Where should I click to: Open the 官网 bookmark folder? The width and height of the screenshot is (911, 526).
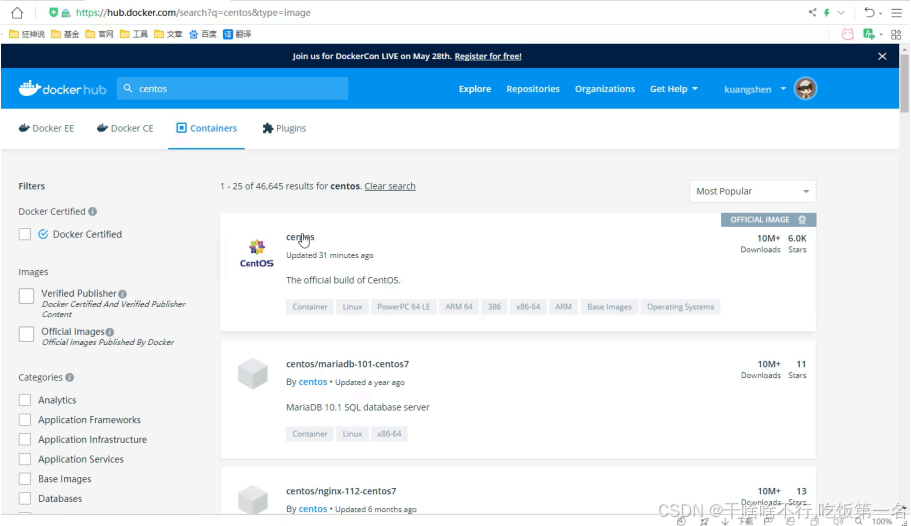tap(99, 34)
